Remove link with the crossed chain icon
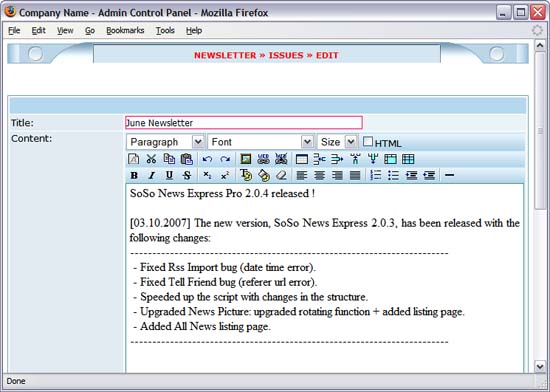The width and height of the screenshot is (550, 392). [x=281, y=159]
